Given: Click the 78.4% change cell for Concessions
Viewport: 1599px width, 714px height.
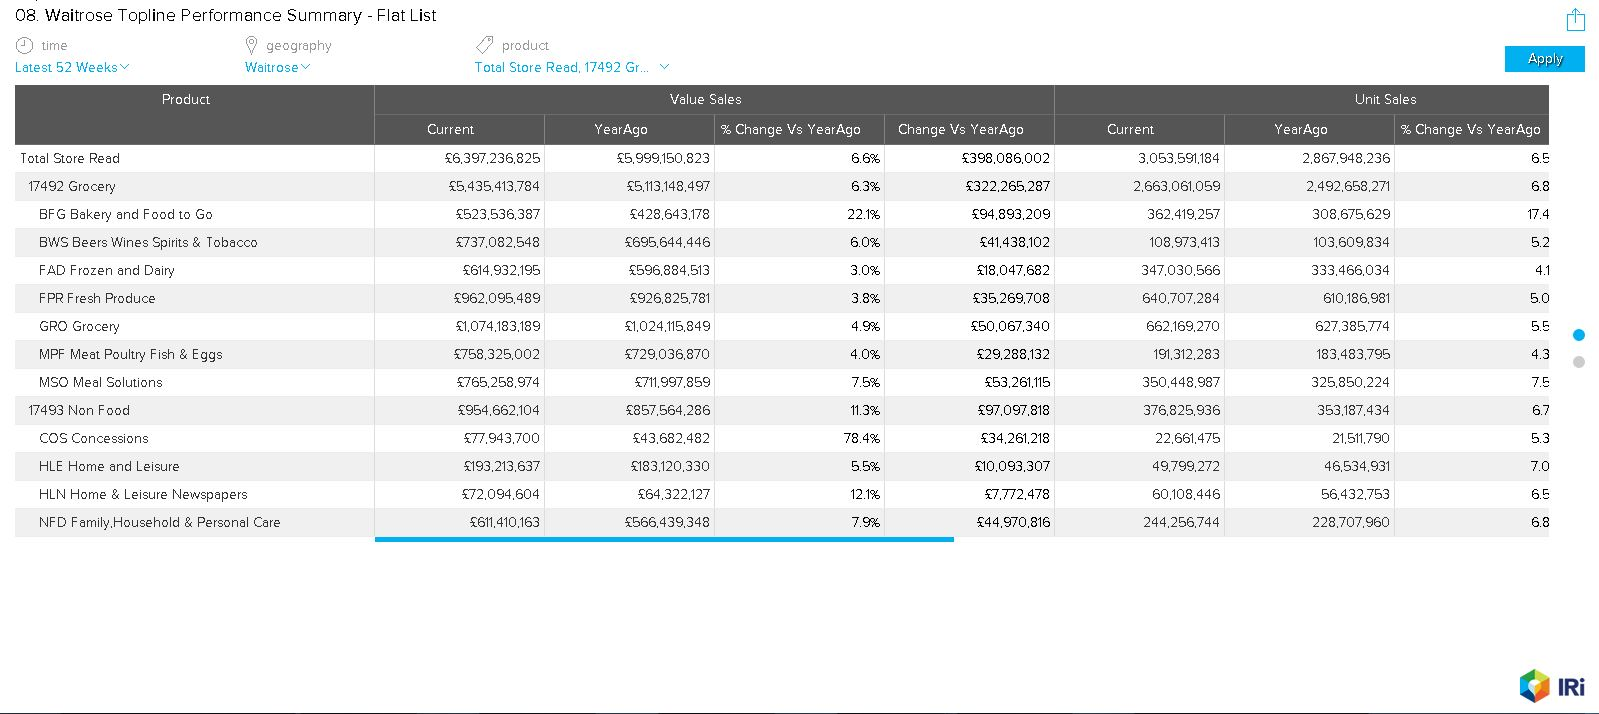Looking at the screenshot, I should tap(799, 438).
